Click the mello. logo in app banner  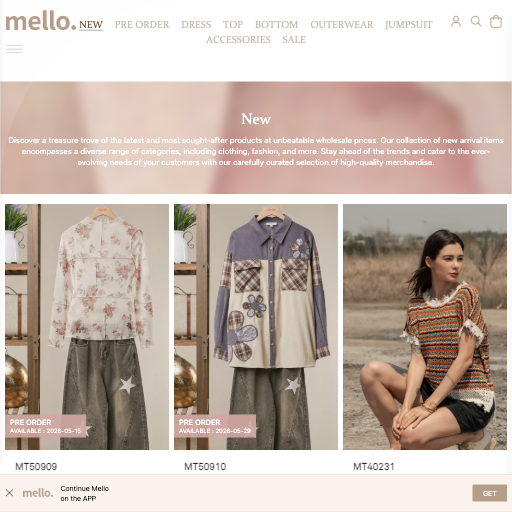38,493
